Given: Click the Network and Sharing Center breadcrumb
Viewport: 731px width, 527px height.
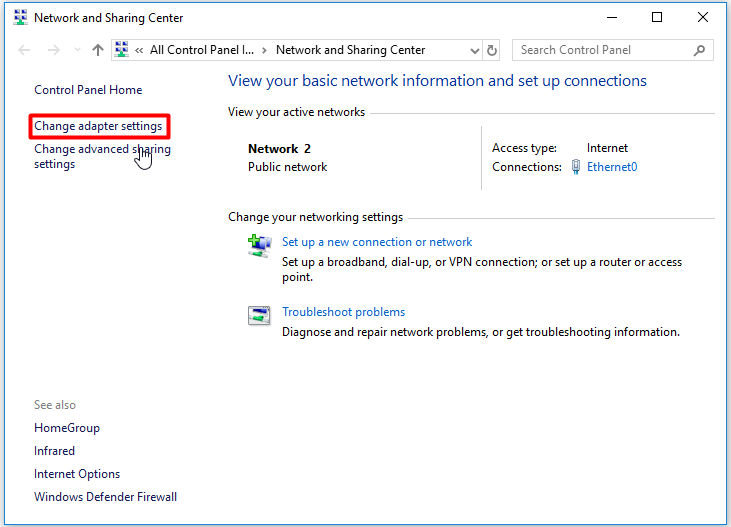Looking at the screenshot, I should pyautogui.click(x=351, y=50).
